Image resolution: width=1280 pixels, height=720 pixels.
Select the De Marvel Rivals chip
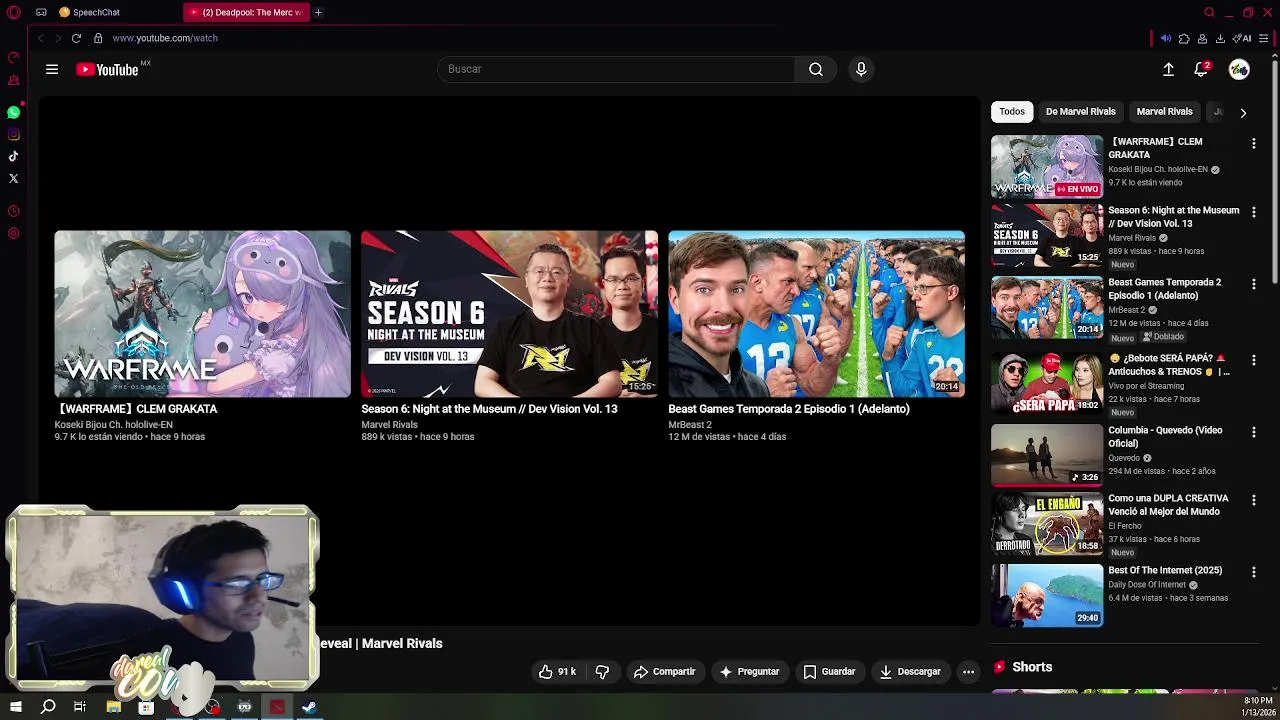[x=1080, y=112]
